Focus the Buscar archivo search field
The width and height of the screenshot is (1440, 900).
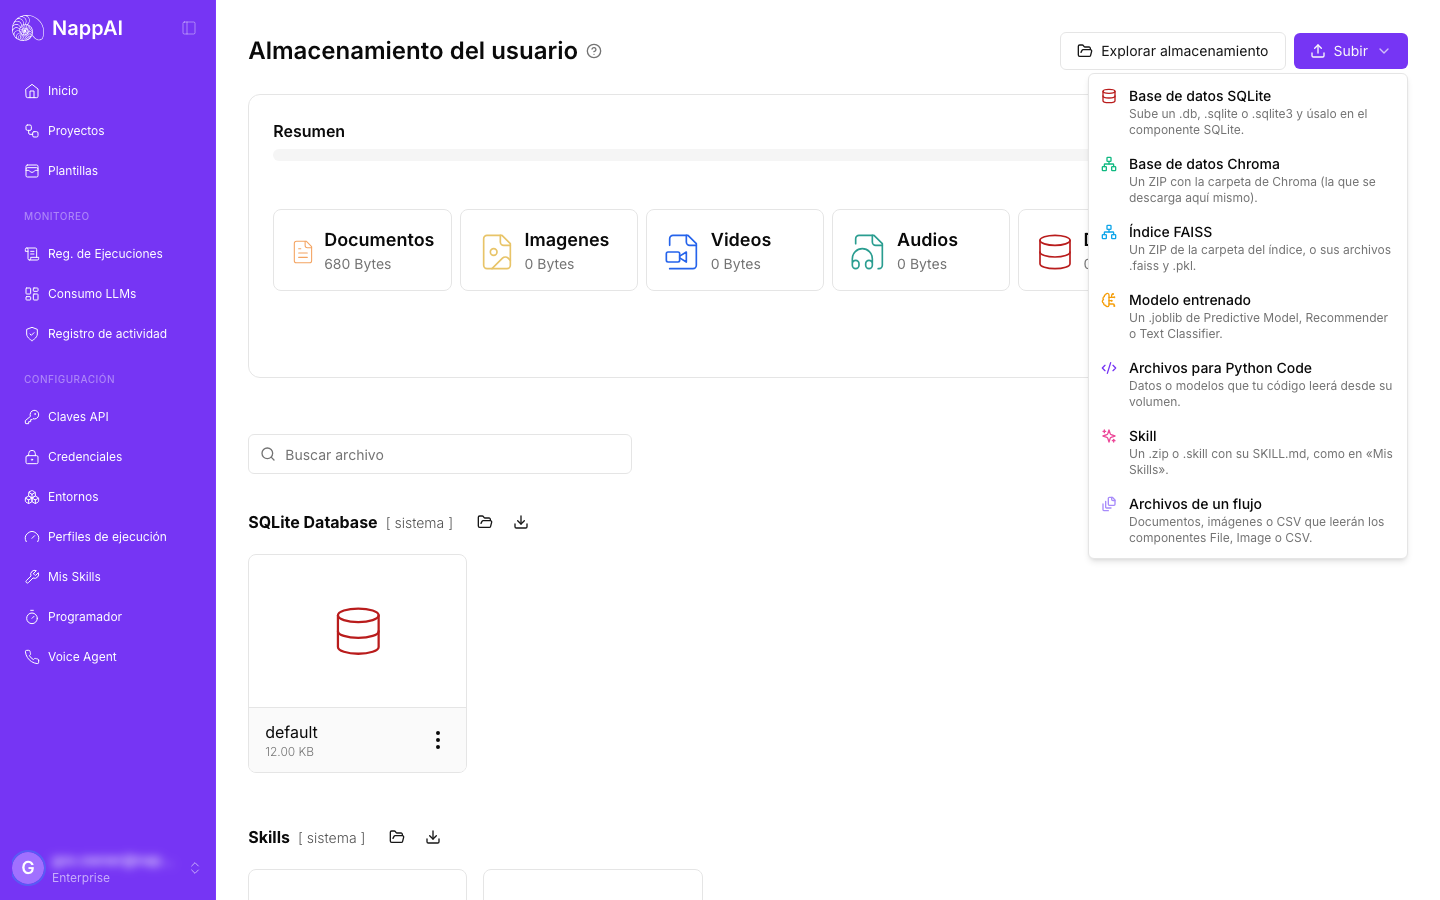pos(440,454)
